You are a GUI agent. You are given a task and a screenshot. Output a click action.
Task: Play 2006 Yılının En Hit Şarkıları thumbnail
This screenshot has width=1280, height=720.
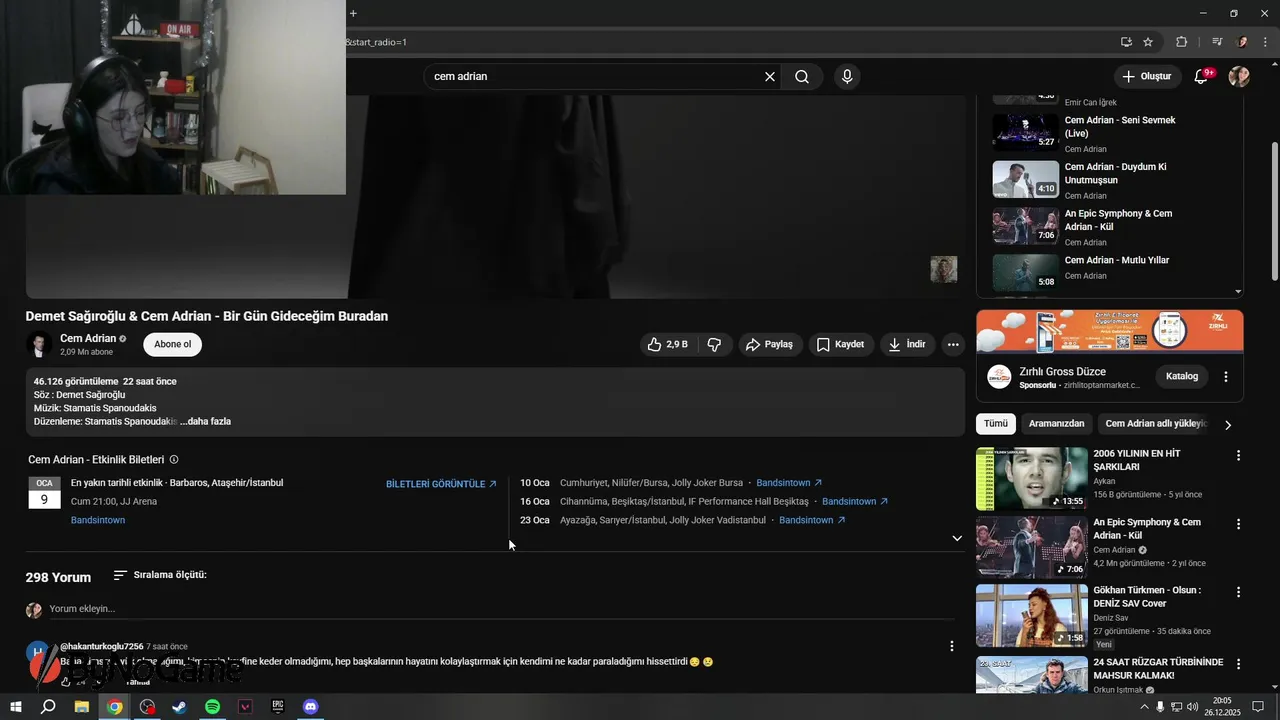click(x=1032, y=479)
